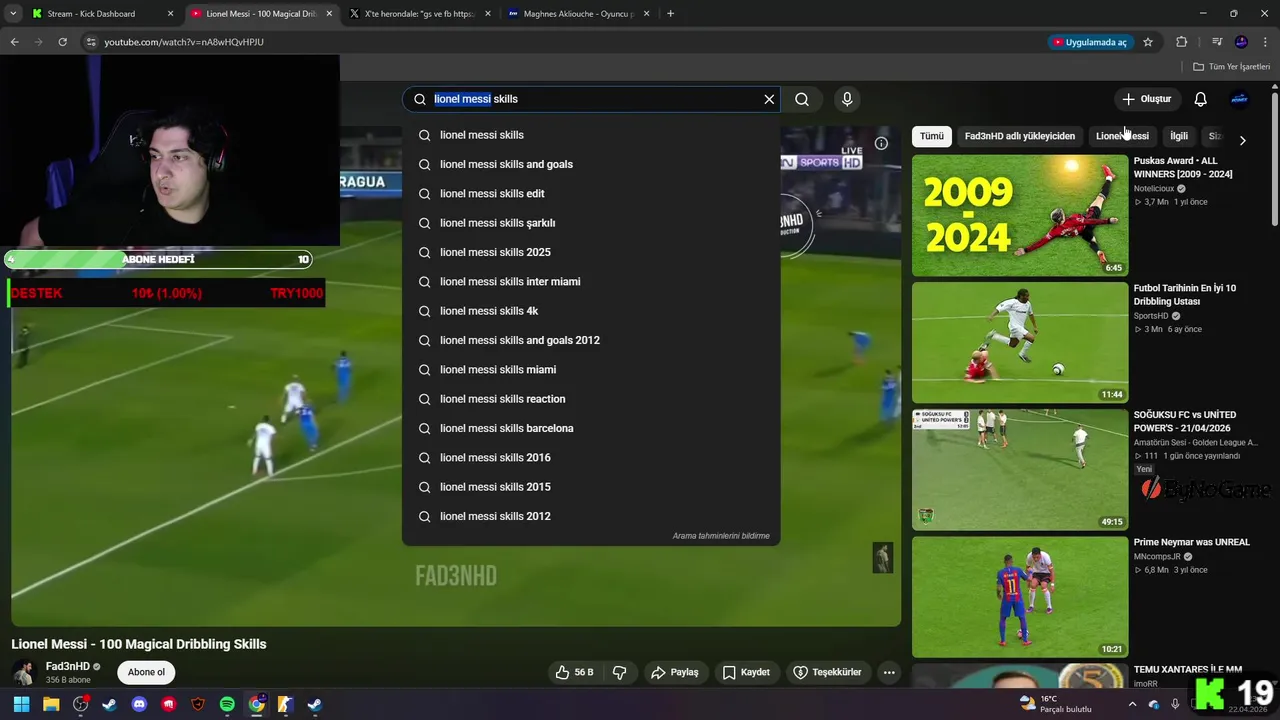Open a new browser tab
The image size is (1280, 720).
(670, 14)
